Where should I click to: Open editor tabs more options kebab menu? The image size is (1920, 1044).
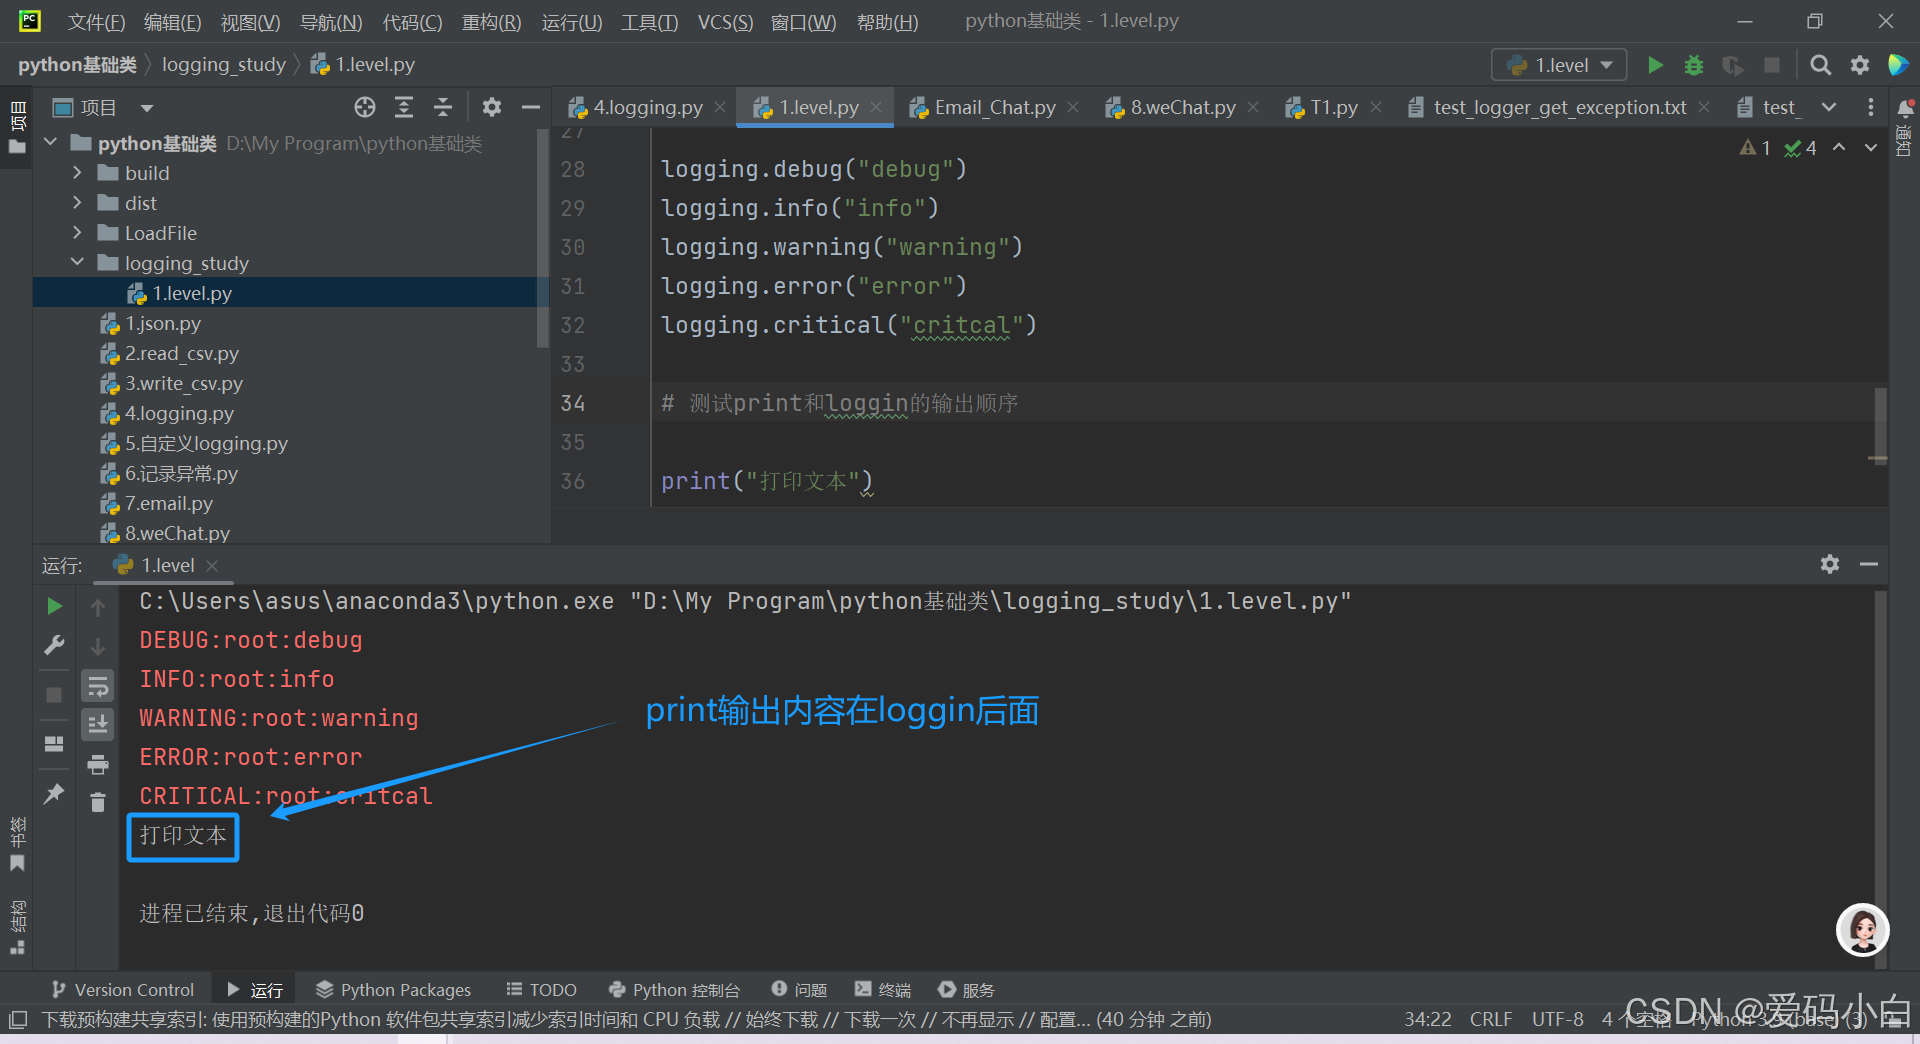pyautogui.click(x=1871, y=107)
